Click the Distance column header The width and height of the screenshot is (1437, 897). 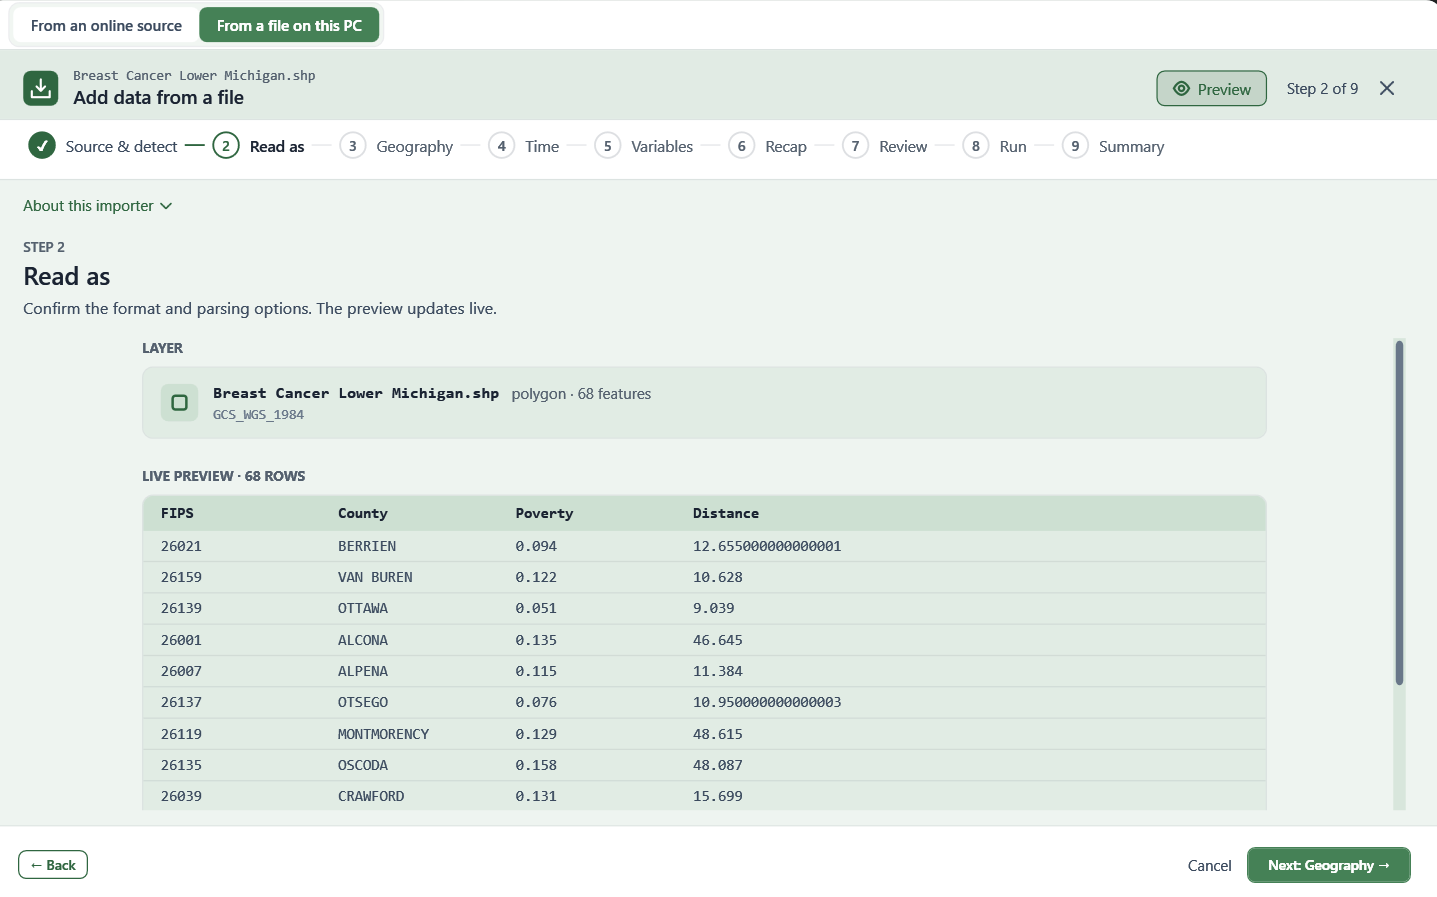pyautogui.click(x=726, y=513)
